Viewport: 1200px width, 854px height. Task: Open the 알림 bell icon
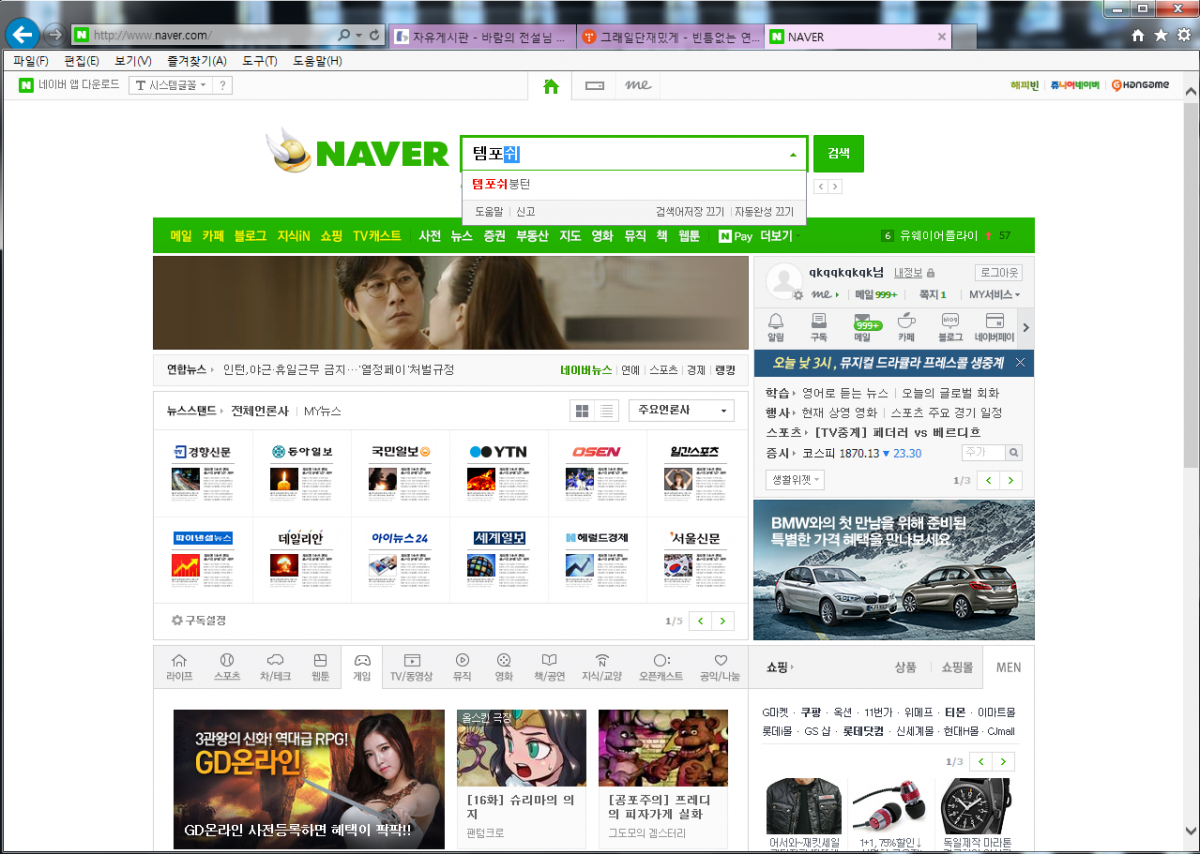776,326
